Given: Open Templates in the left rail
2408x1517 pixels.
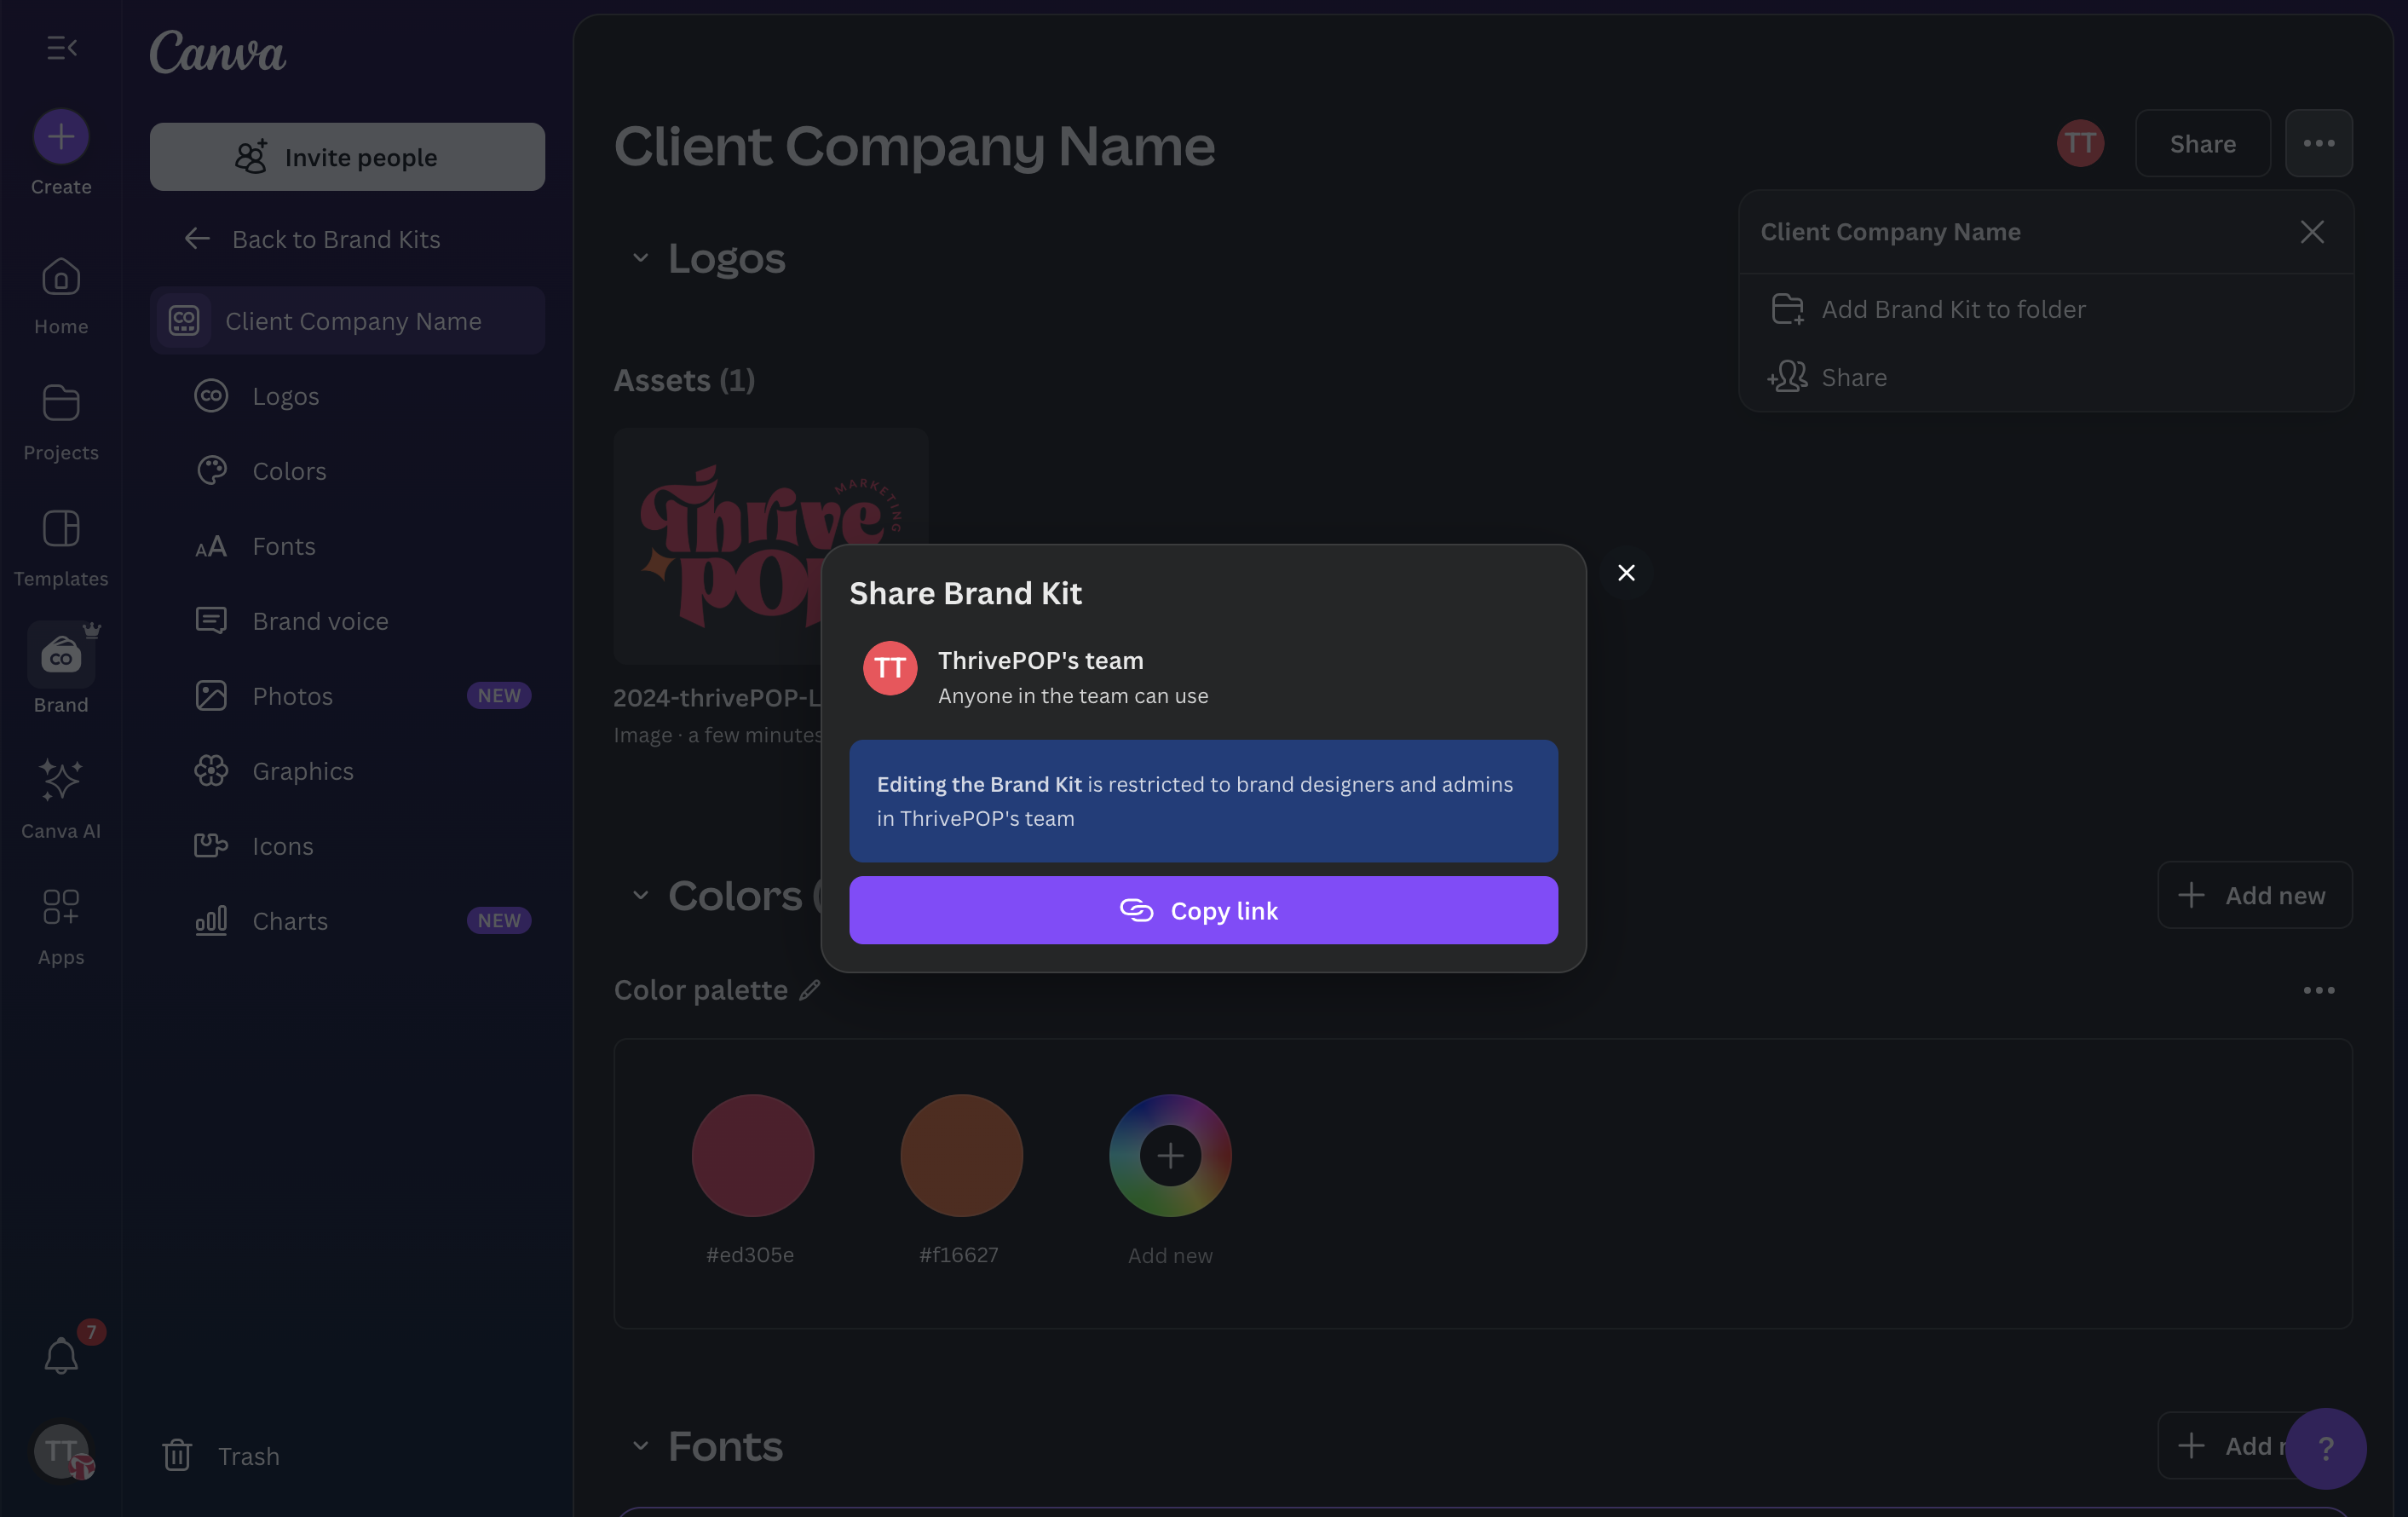Looking at the screenshot, I should [x=61, y=548].
